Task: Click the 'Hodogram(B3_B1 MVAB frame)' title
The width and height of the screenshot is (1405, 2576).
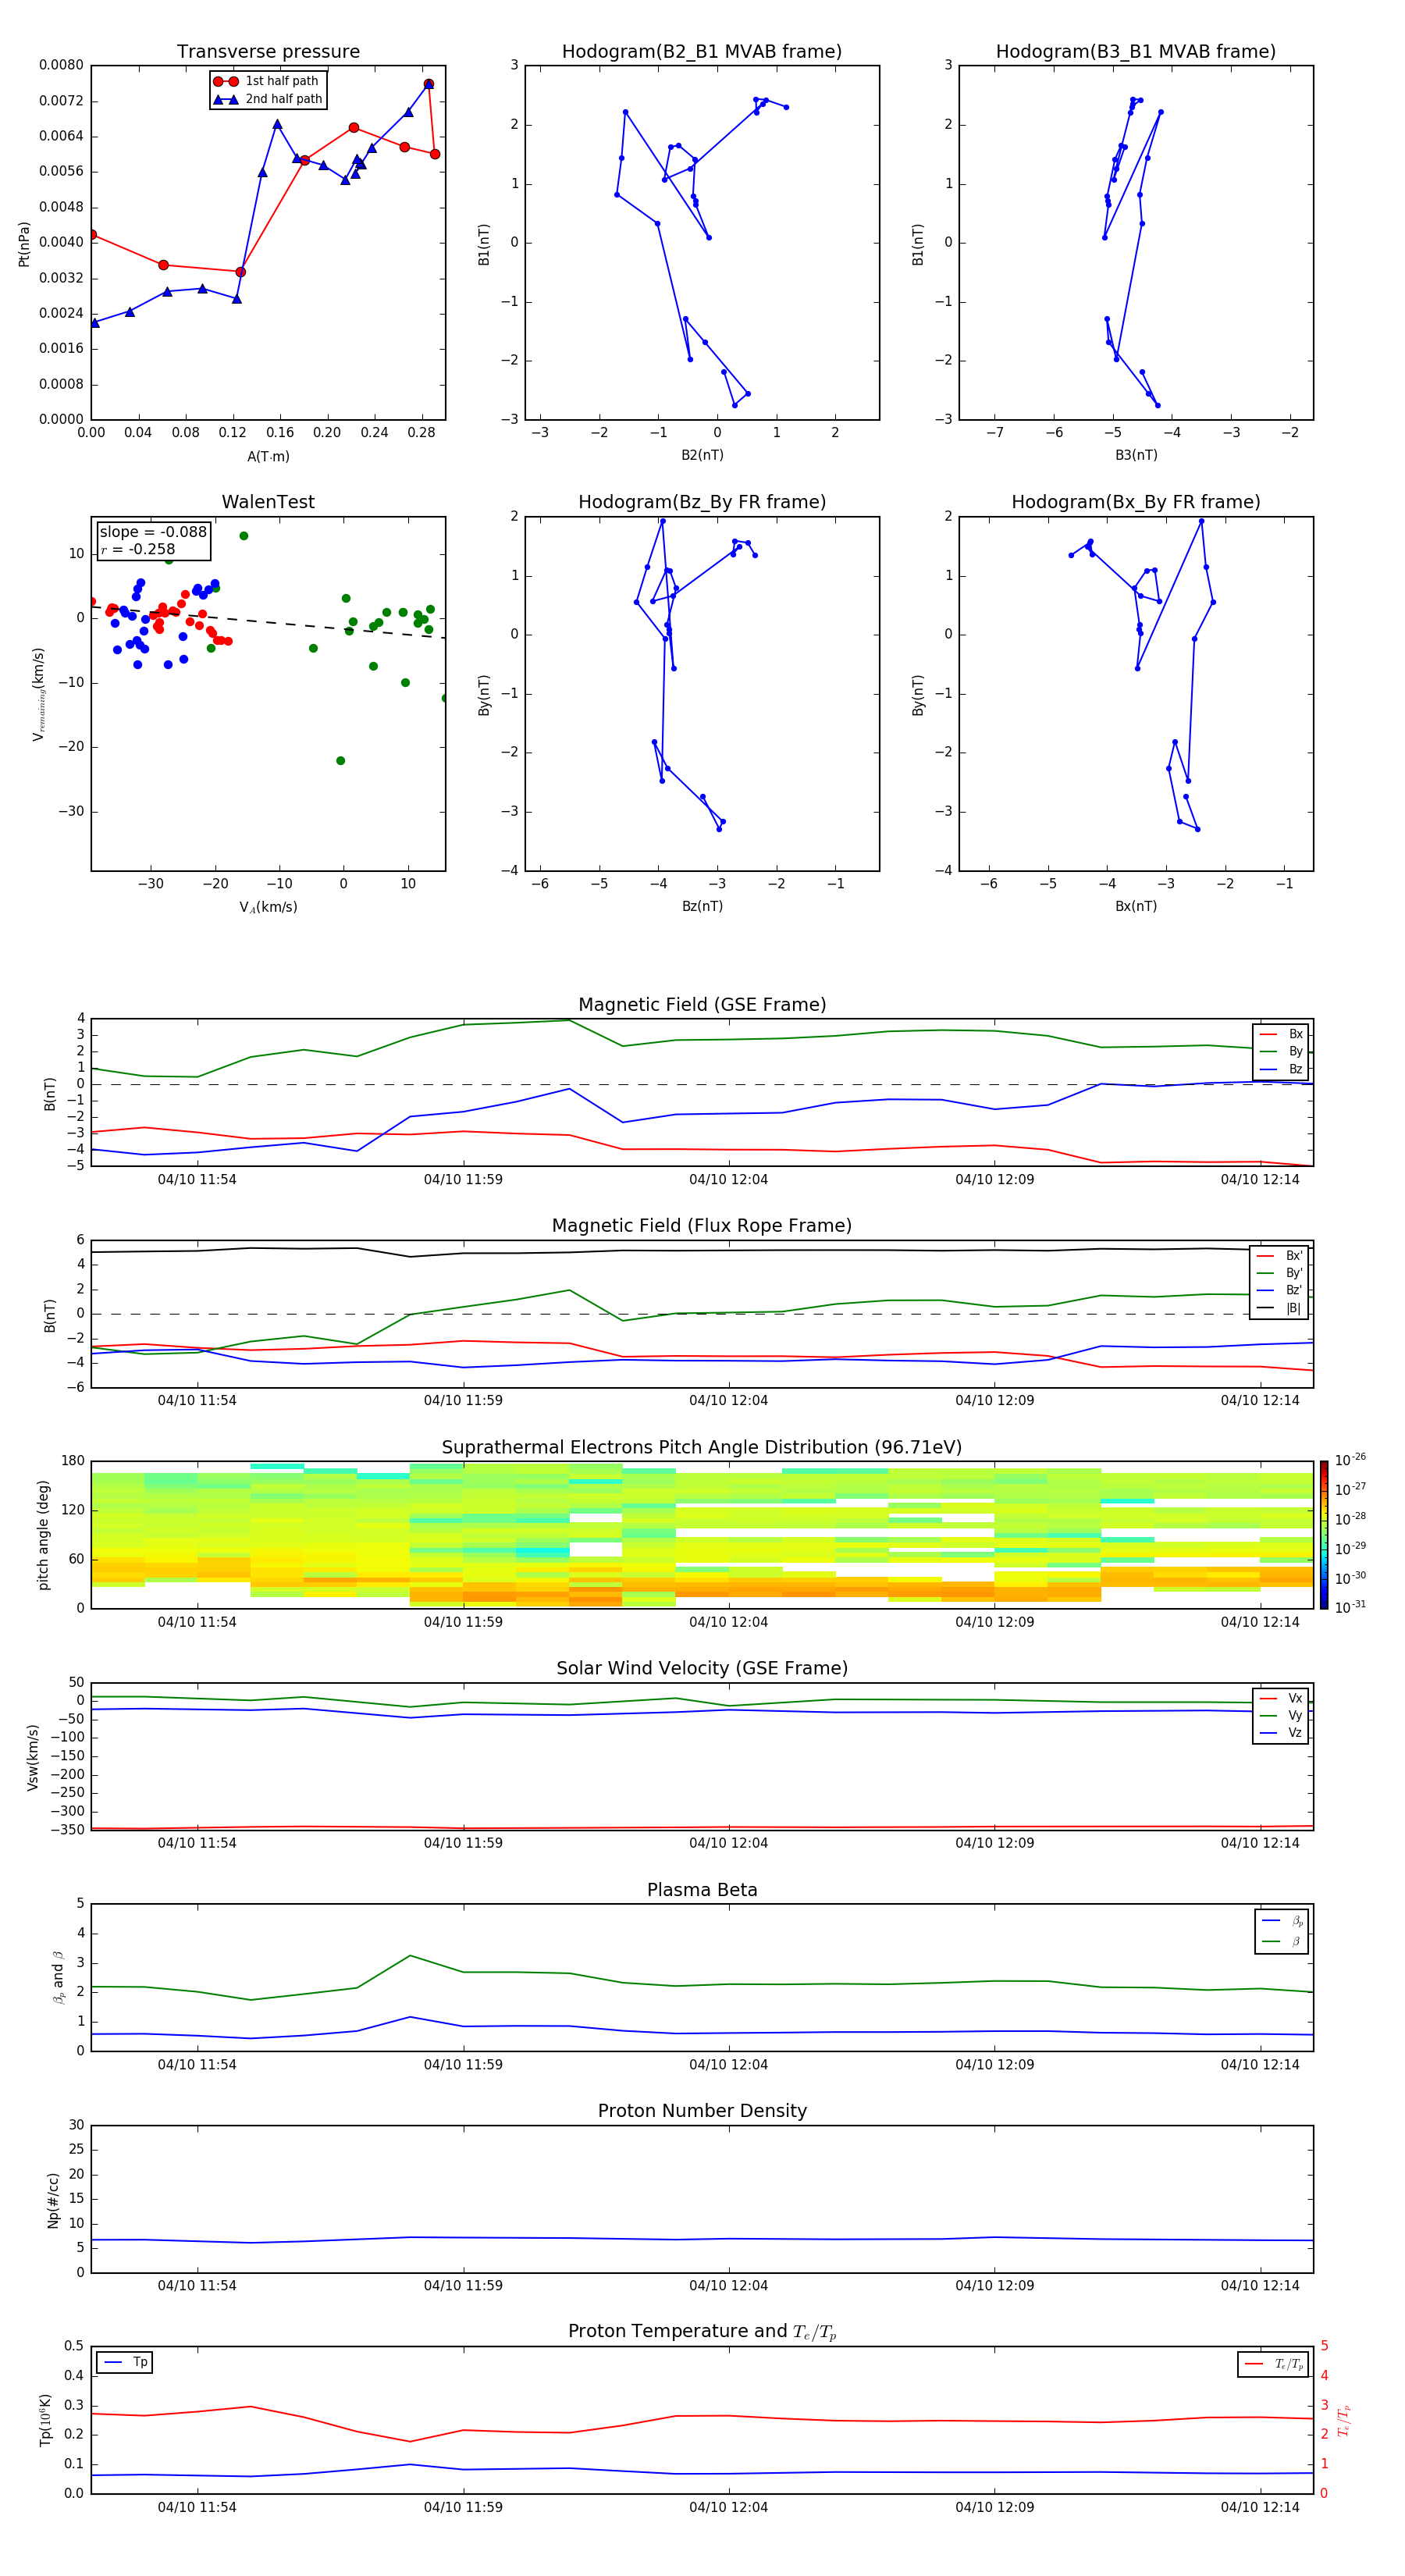Action: [1136, 52]
